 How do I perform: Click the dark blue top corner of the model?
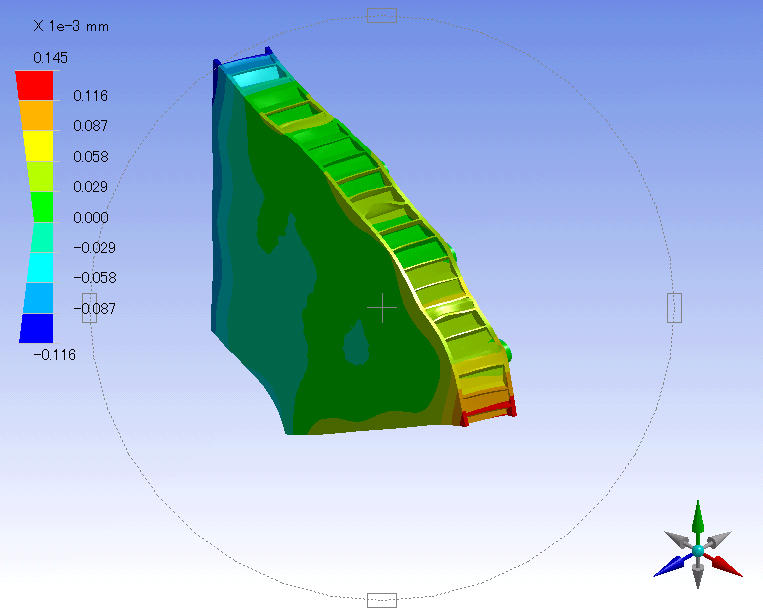tap(217, 66)
